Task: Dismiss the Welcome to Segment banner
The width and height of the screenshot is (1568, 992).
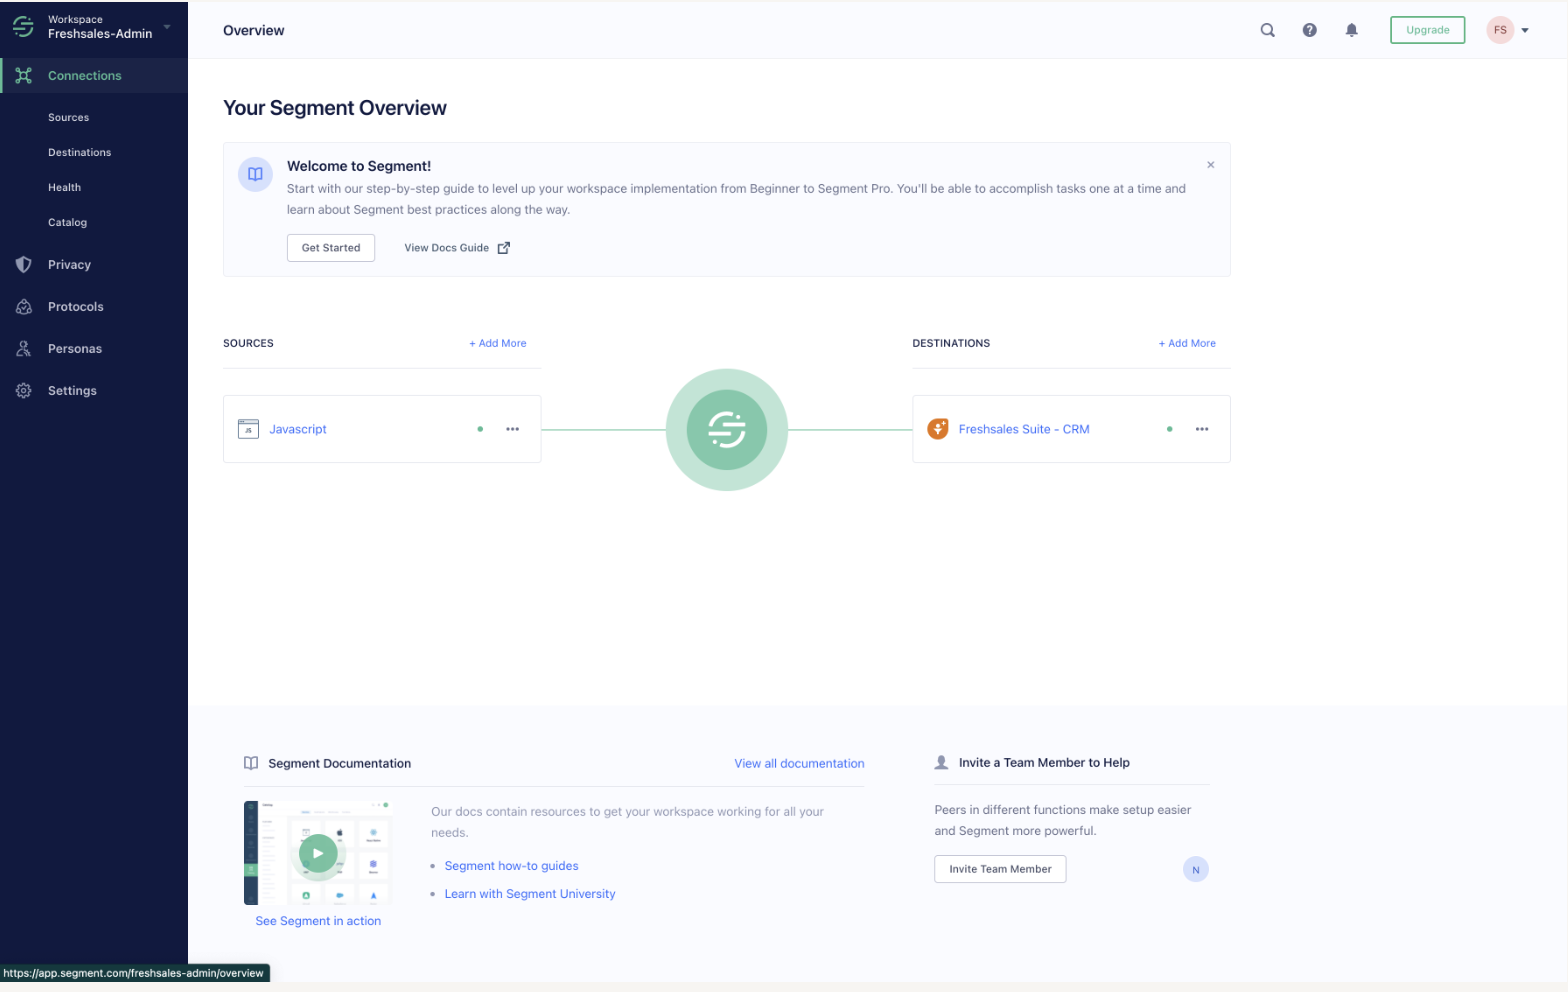Action: 1211,165
